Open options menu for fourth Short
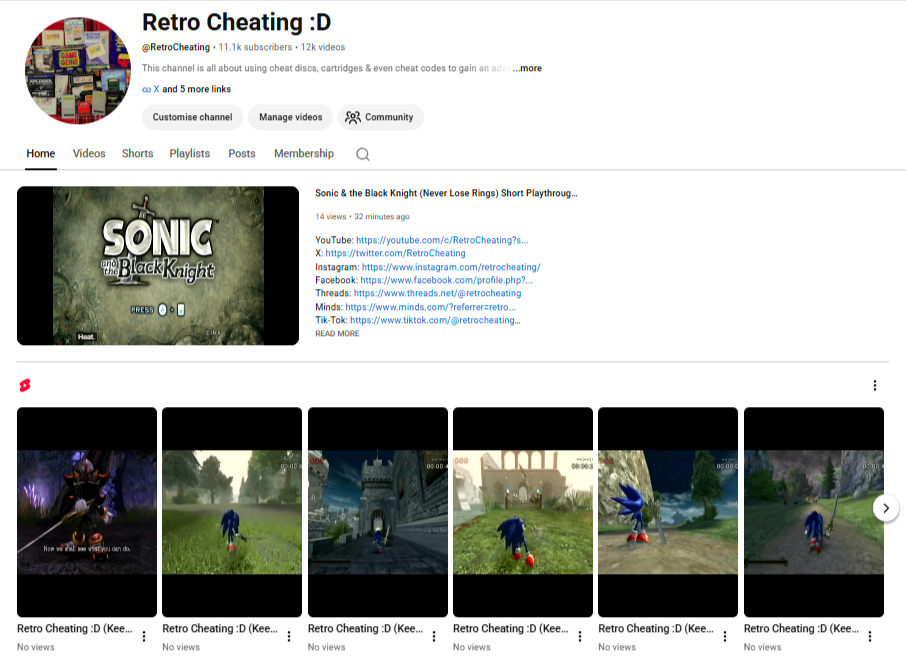This screenshot has height=665, width=906. (580, 637)
